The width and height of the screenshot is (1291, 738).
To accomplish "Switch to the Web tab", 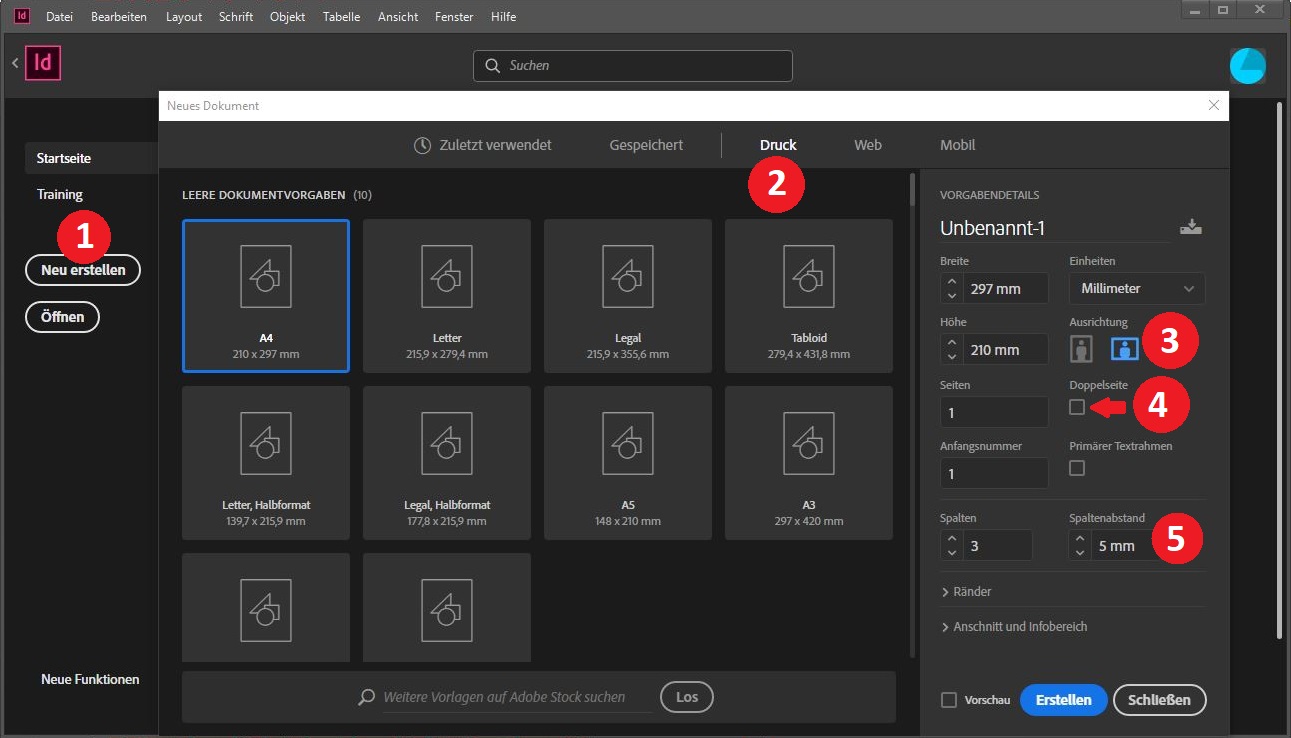I will pos(867,145).
